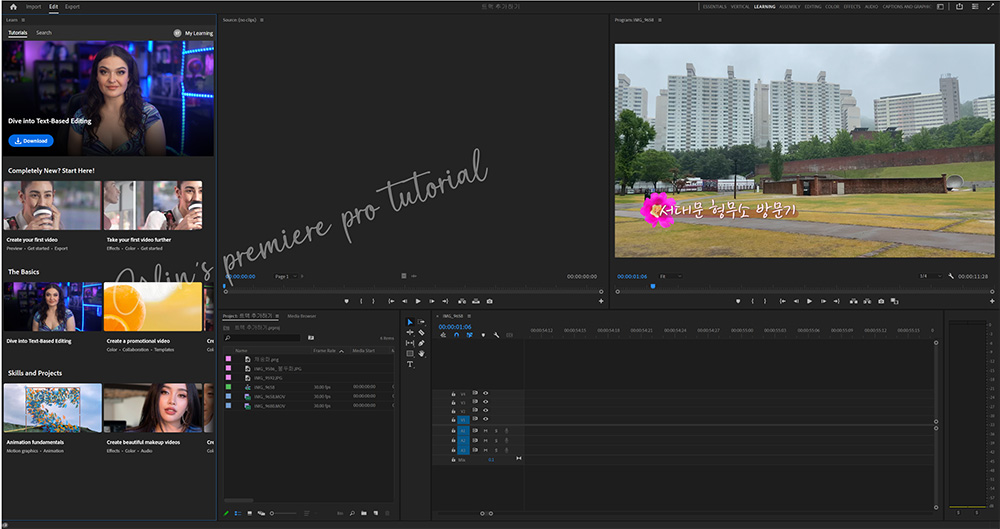This screenshot has width=1000, height=529.
Task: Open Search tab in Learn panel
Action: pos(44,33)
